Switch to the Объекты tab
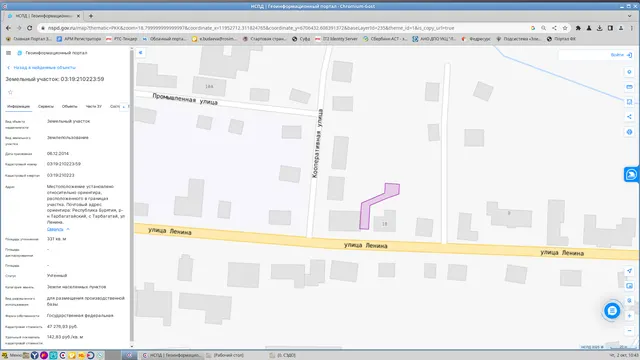The width and height of the screenshot is (640, 360). click(69, 107)
